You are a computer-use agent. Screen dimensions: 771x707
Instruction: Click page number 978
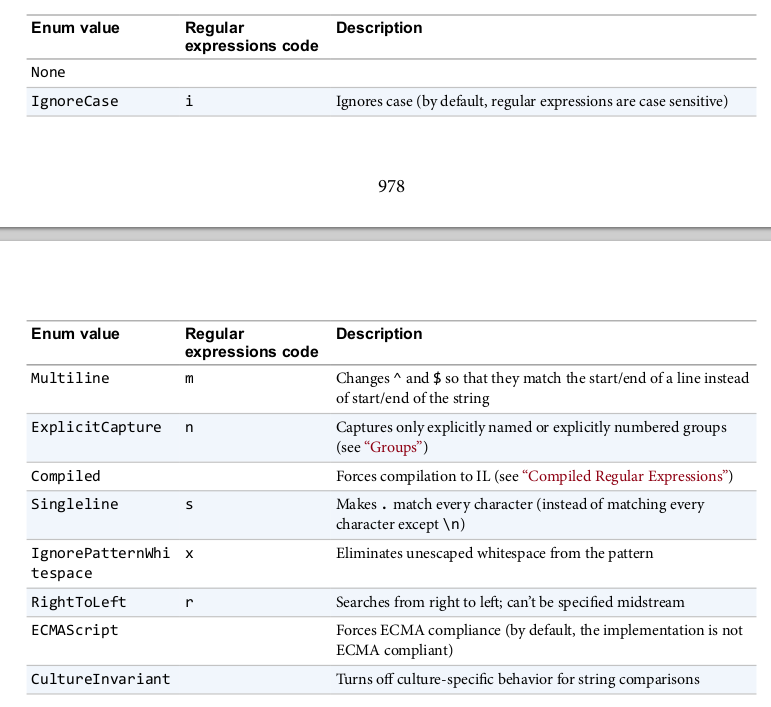391,186
